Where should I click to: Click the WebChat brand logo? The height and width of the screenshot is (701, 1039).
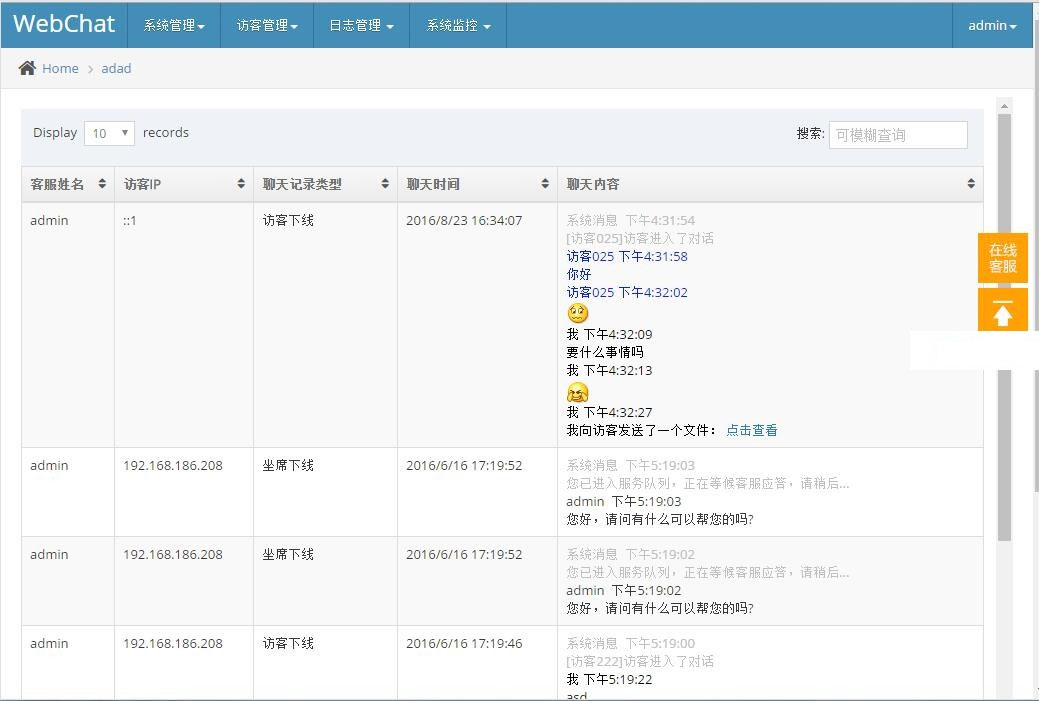64,24
